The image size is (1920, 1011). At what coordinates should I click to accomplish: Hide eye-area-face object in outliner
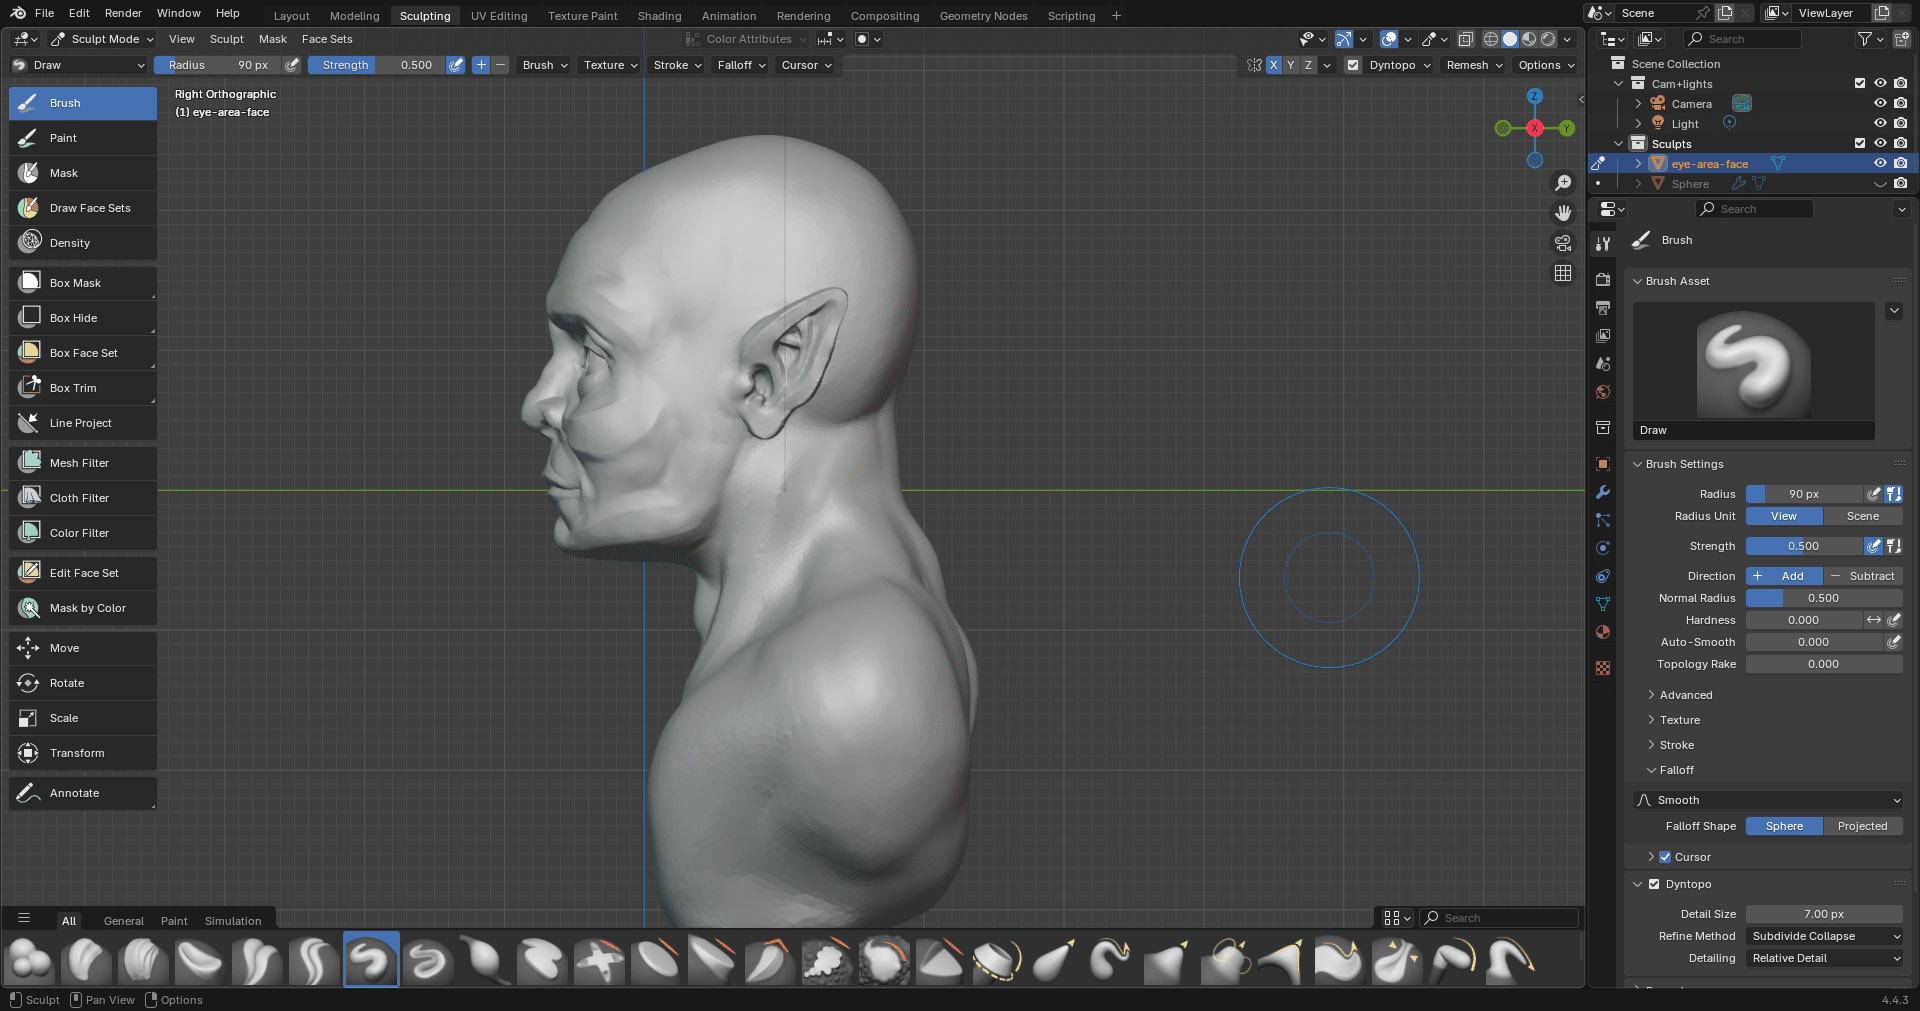1880,164
